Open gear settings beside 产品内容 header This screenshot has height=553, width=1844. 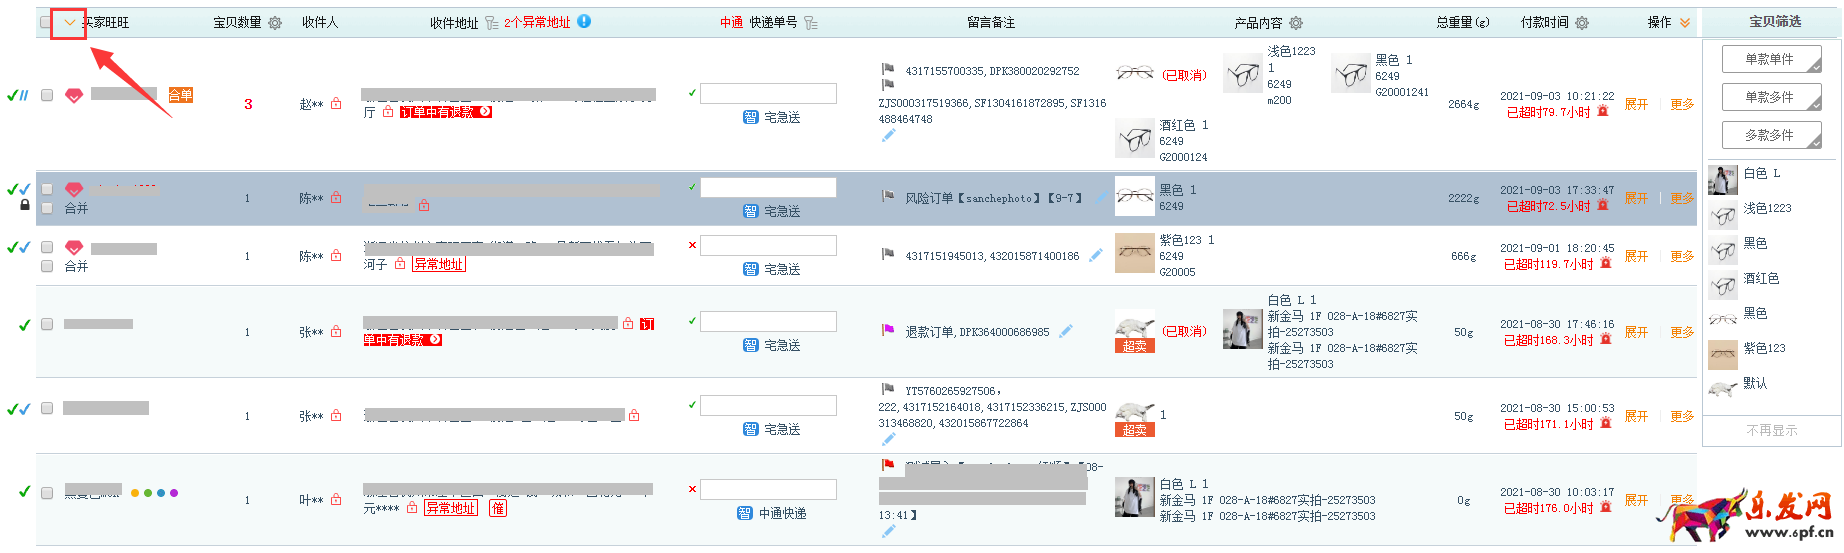[1296, 23]
